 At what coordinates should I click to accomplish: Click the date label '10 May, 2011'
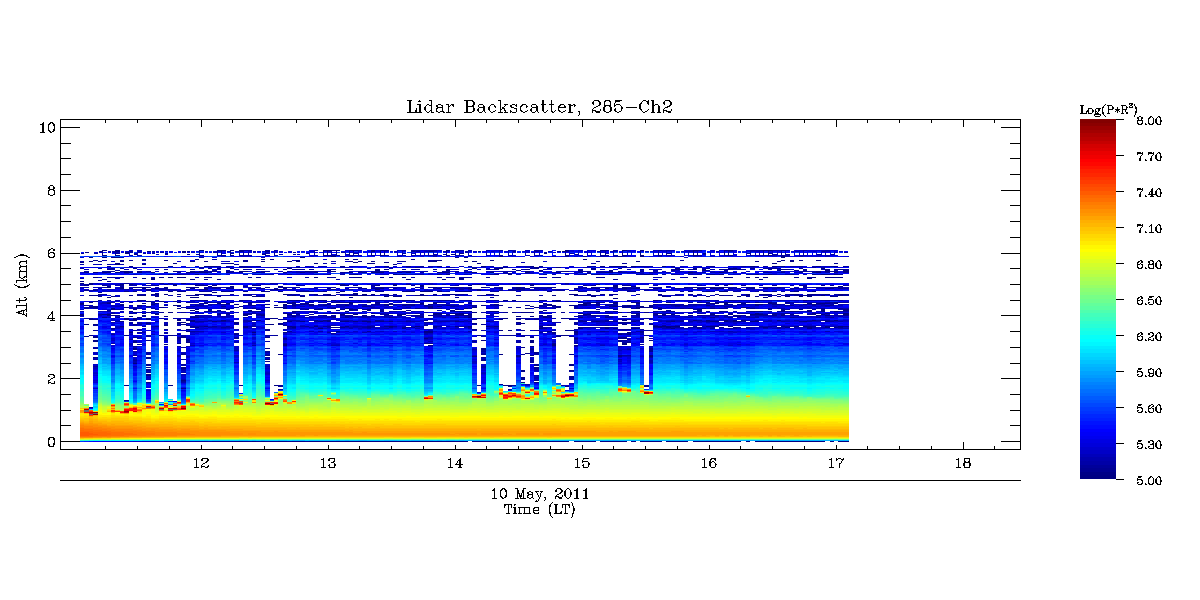click(539, 494)
